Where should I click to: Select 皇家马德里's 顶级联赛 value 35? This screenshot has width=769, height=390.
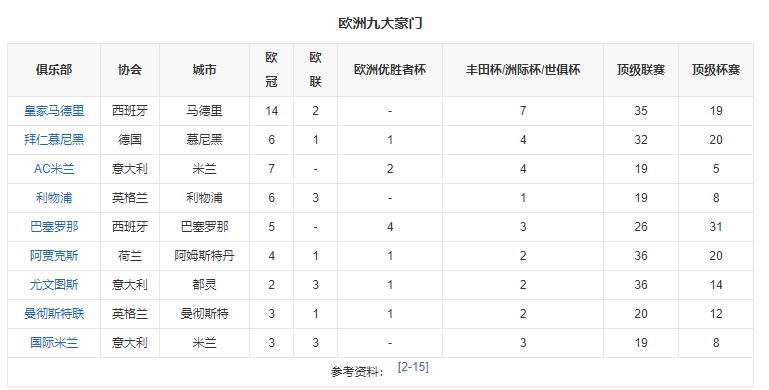pos(641,111)
